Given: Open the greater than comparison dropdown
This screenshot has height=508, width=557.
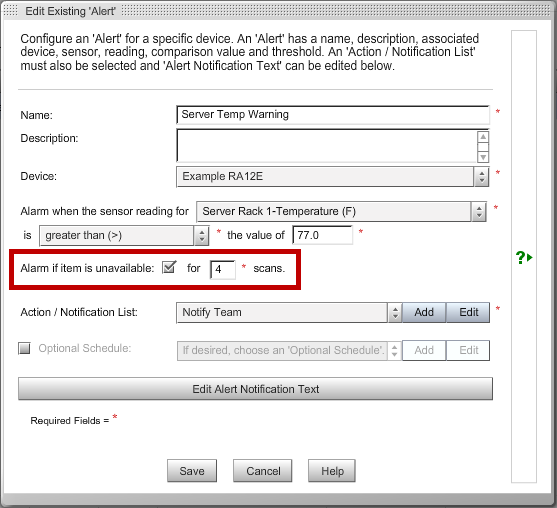Looking at the screenshot, I should click(x=124, y=235).
